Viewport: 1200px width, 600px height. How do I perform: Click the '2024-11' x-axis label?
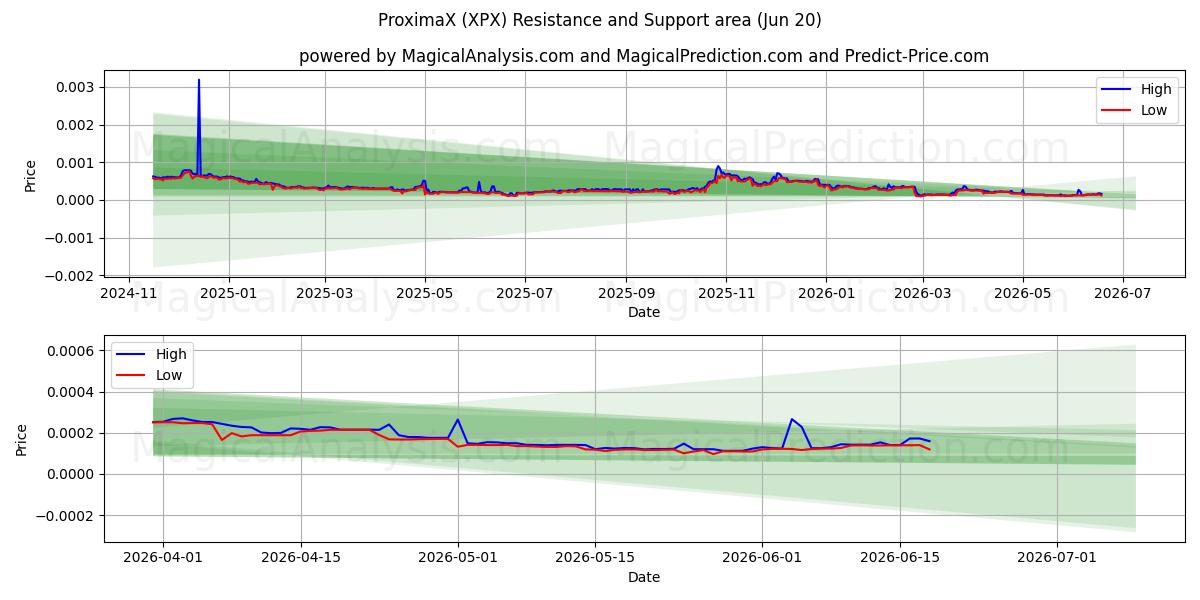(x=128, y=295)
